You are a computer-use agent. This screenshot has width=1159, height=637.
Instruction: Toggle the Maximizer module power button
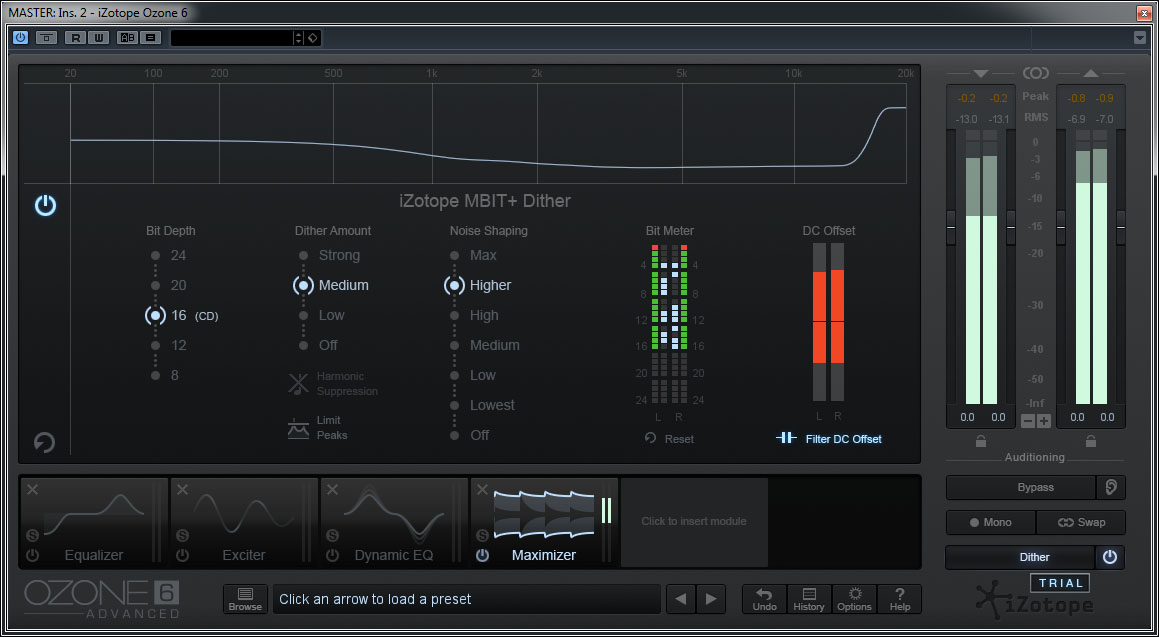[482, 555]
